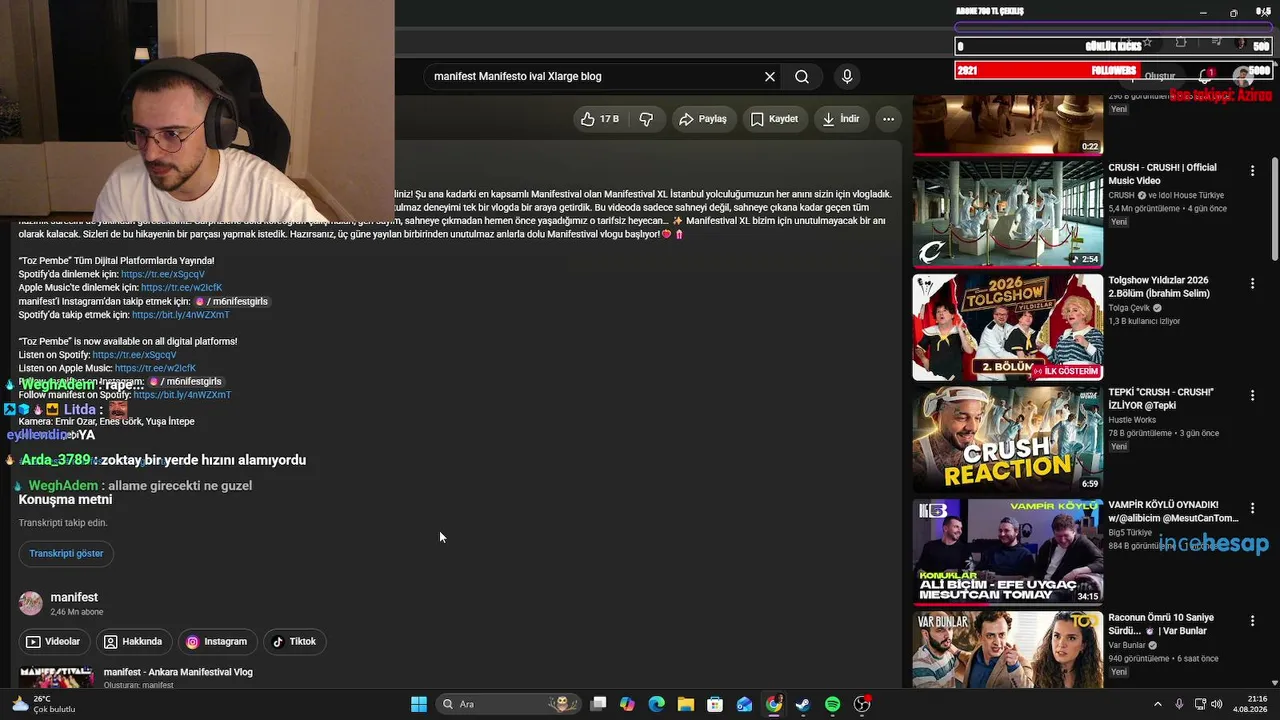Dislike the video with the thumbs-down icon
1280x720 pixels.
click(646, 119)
